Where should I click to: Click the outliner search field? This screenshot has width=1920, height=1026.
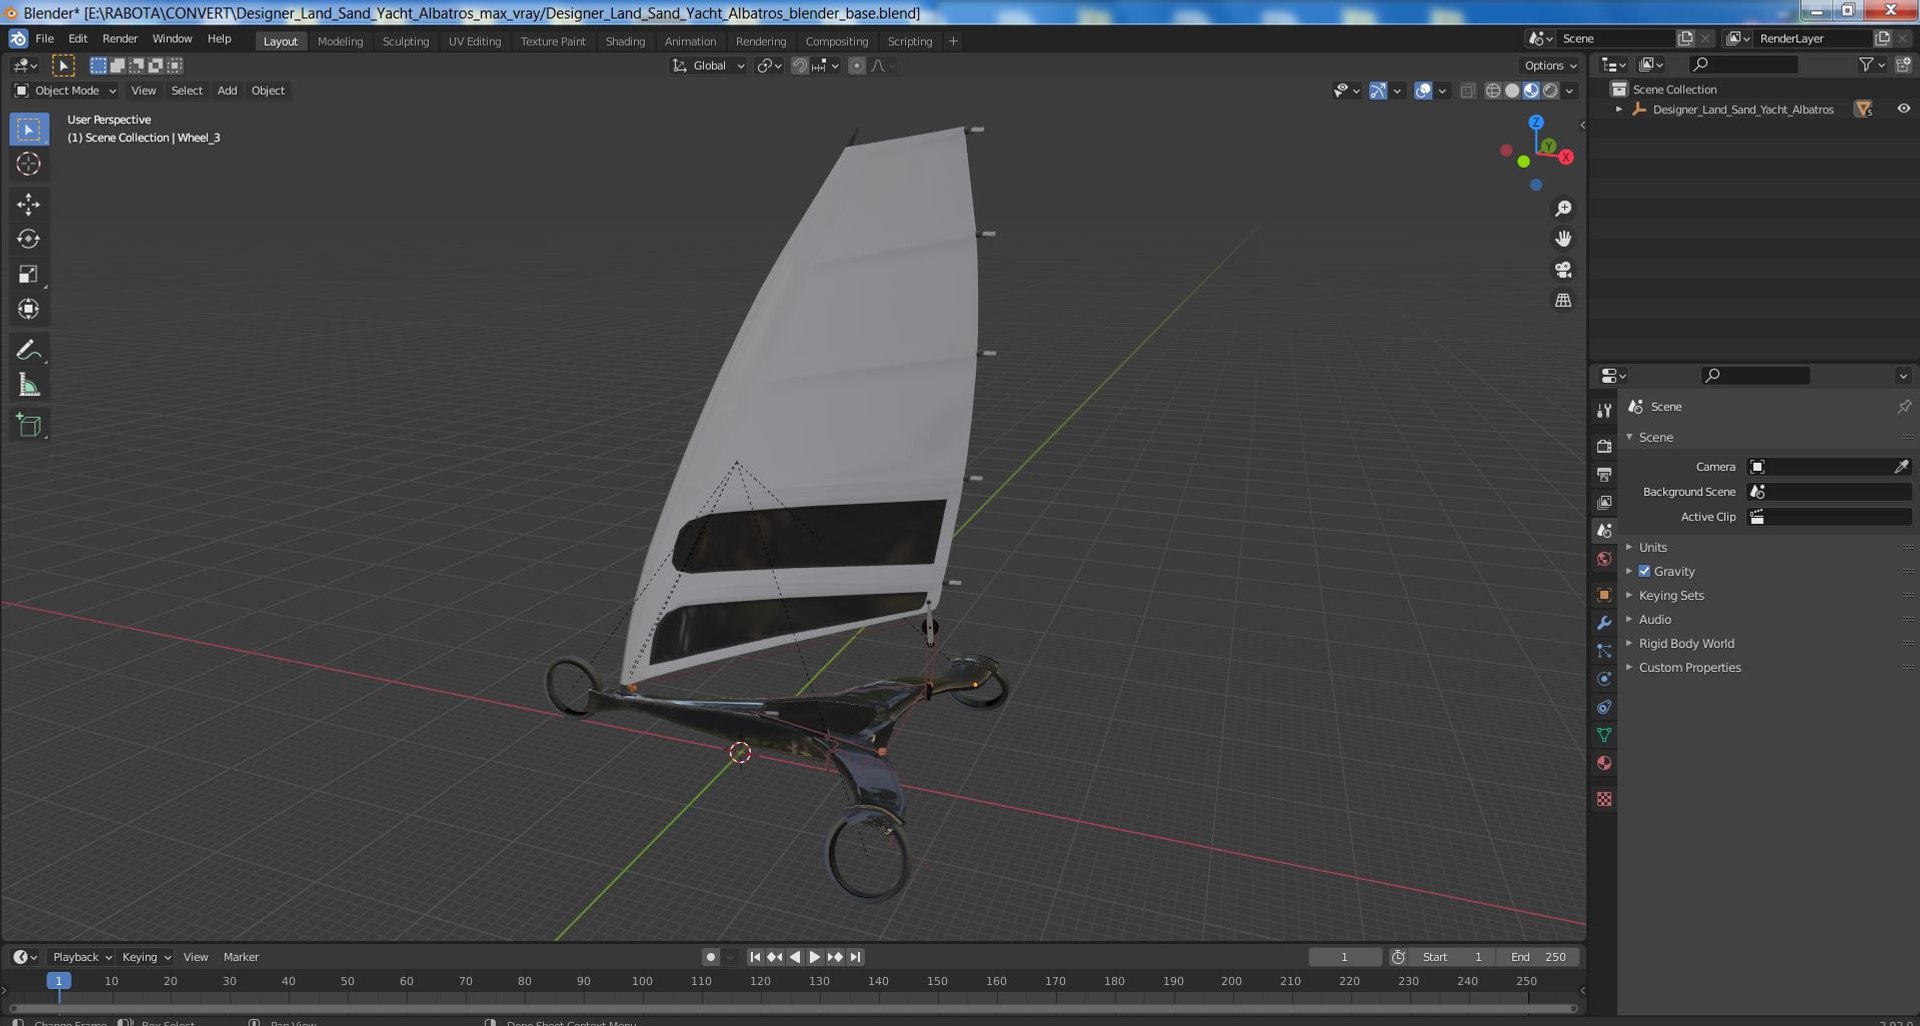tap(1744, 65)
